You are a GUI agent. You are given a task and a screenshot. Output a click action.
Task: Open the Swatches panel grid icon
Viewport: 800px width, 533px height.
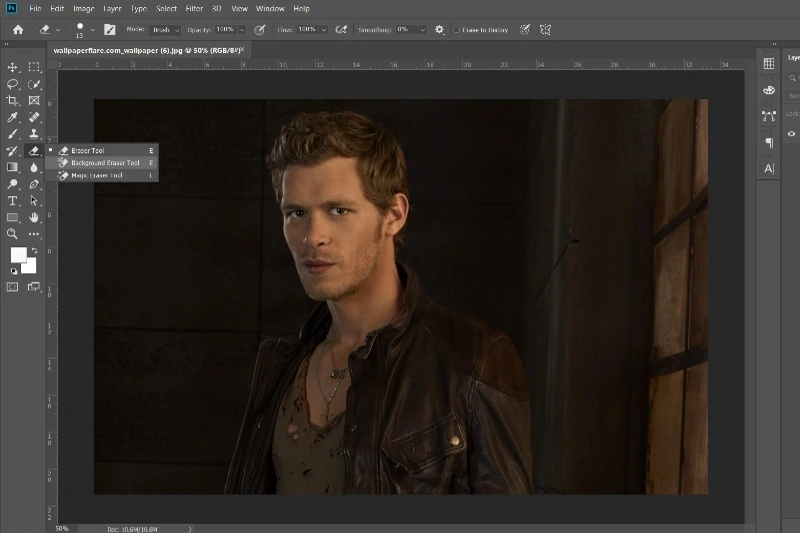769,63
